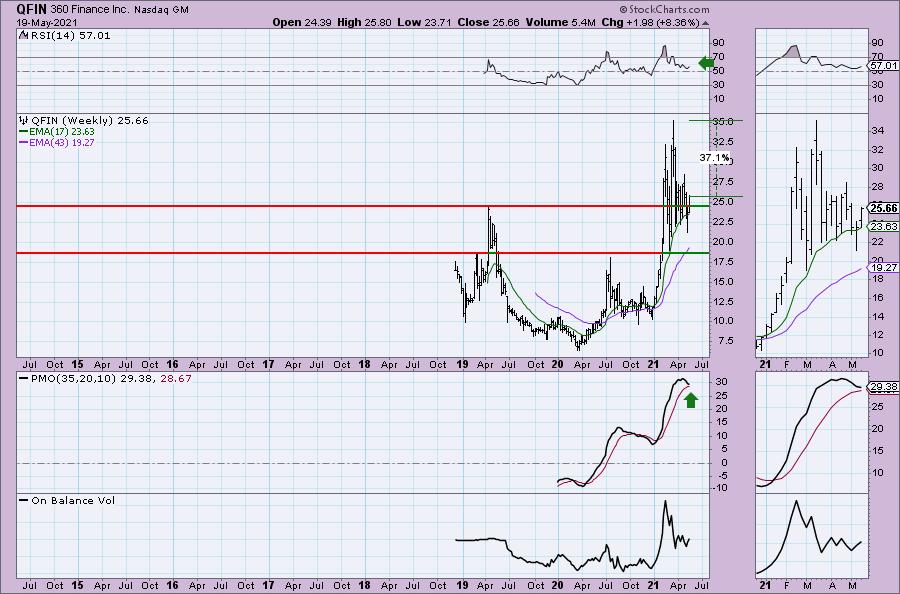
Task: Click the 'QFIN (Weekly) 25.66' legend label
Action: coord(90,121)
